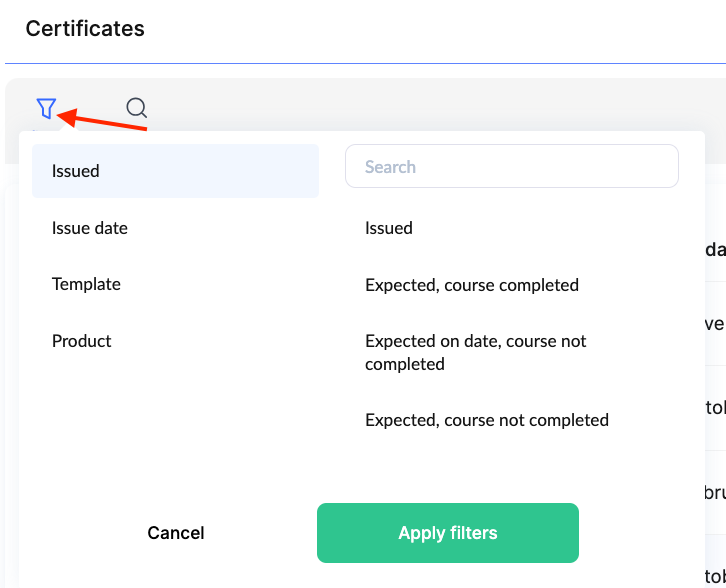The width and height of the screenshot is (726, 588).
Task: Select Expected, course completed option
Action: coord(472,285)
